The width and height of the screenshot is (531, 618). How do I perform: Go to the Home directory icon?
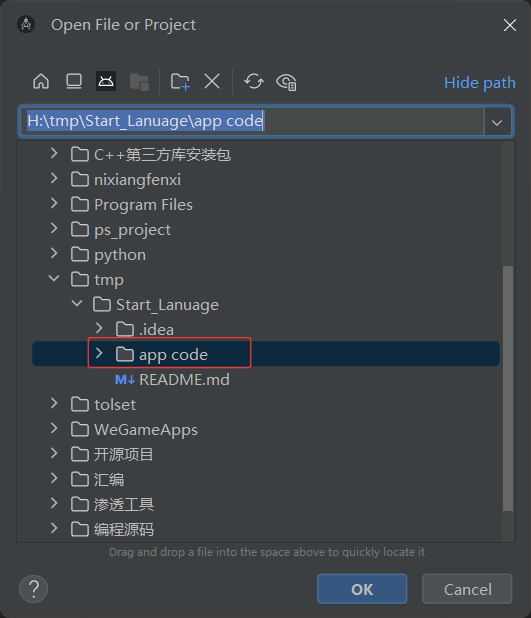(x=41, y=82)
